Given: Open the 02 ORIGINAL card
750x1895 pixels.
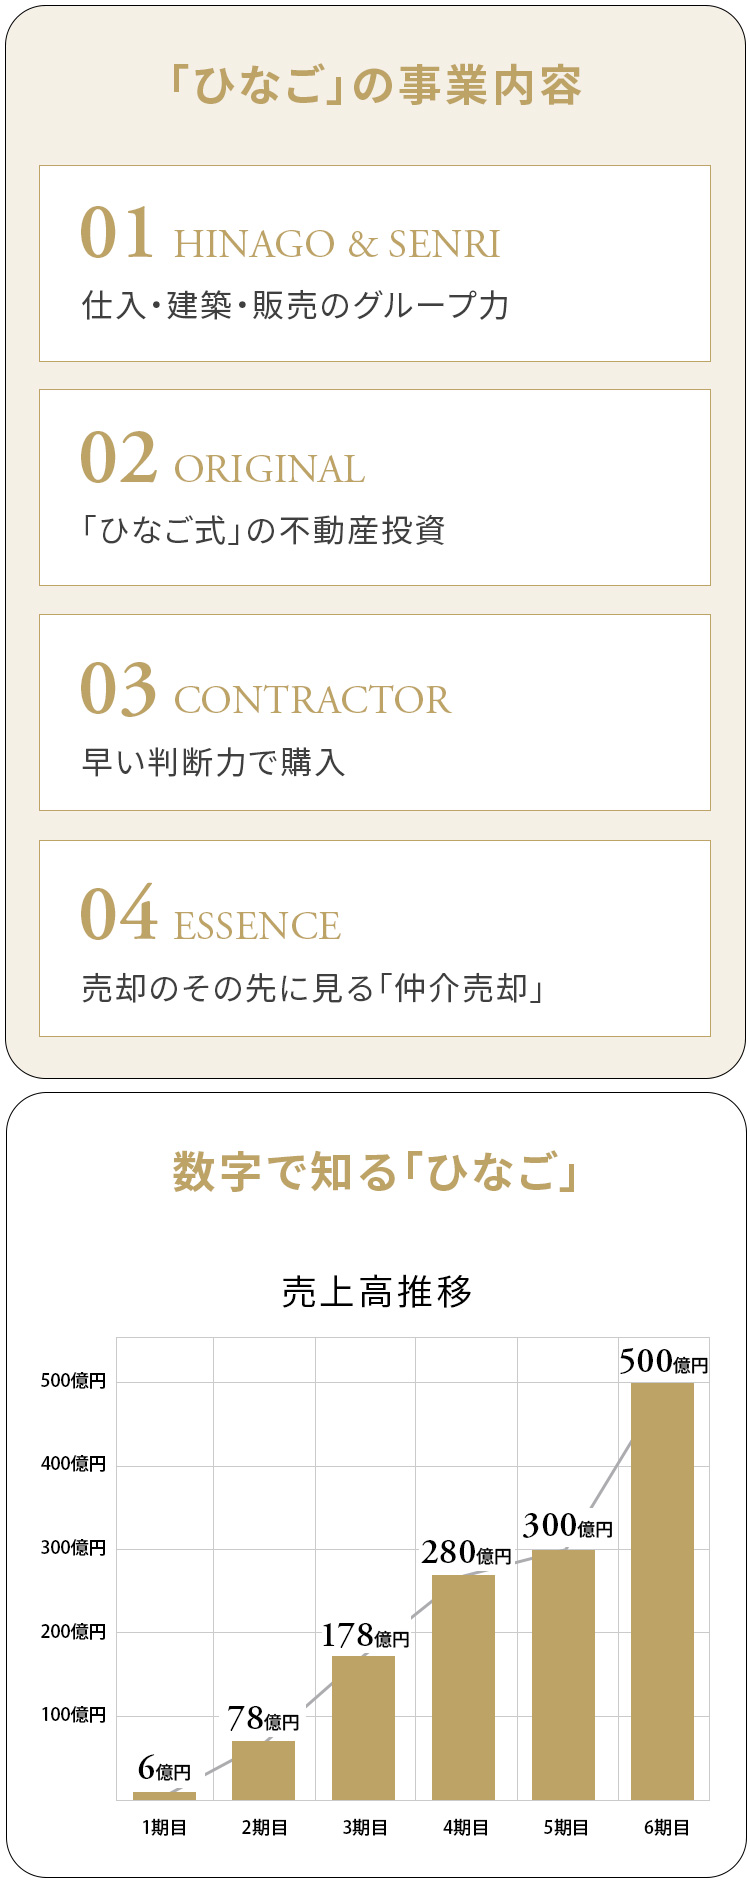Looking at the screenshot, I should 375,488.
